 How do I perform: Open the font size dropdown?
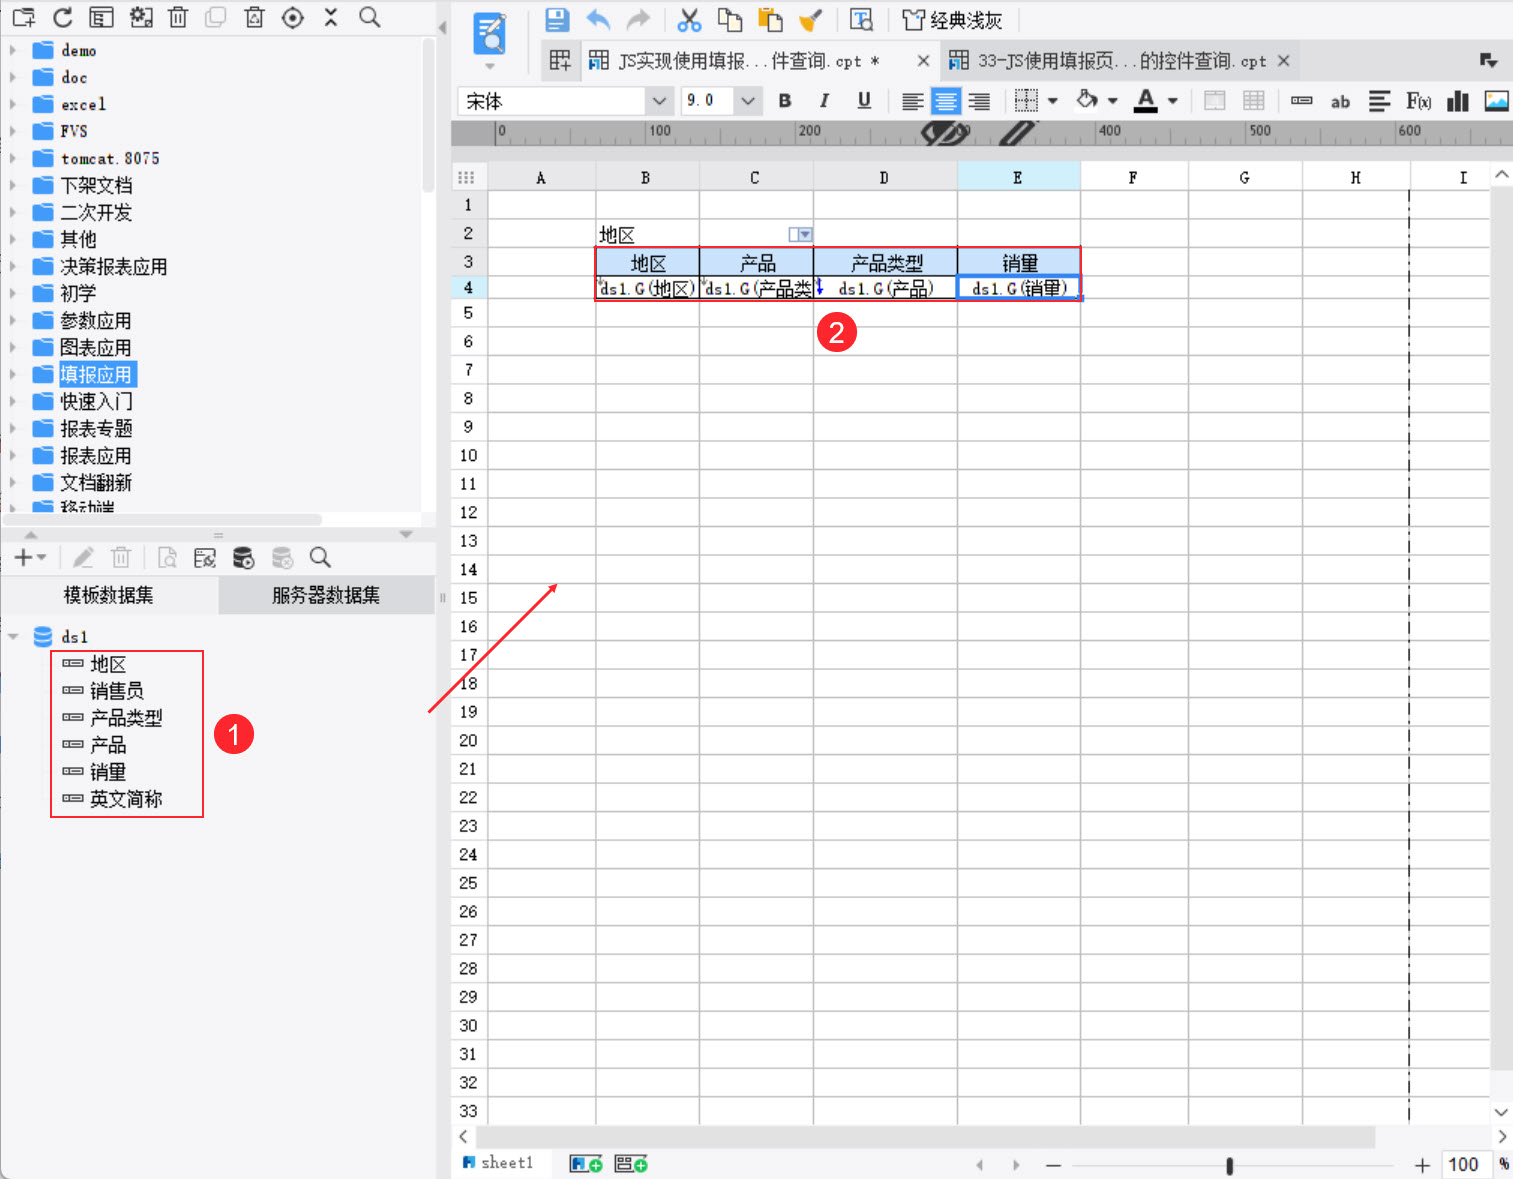pyautogui.click(x=748, y=101)
